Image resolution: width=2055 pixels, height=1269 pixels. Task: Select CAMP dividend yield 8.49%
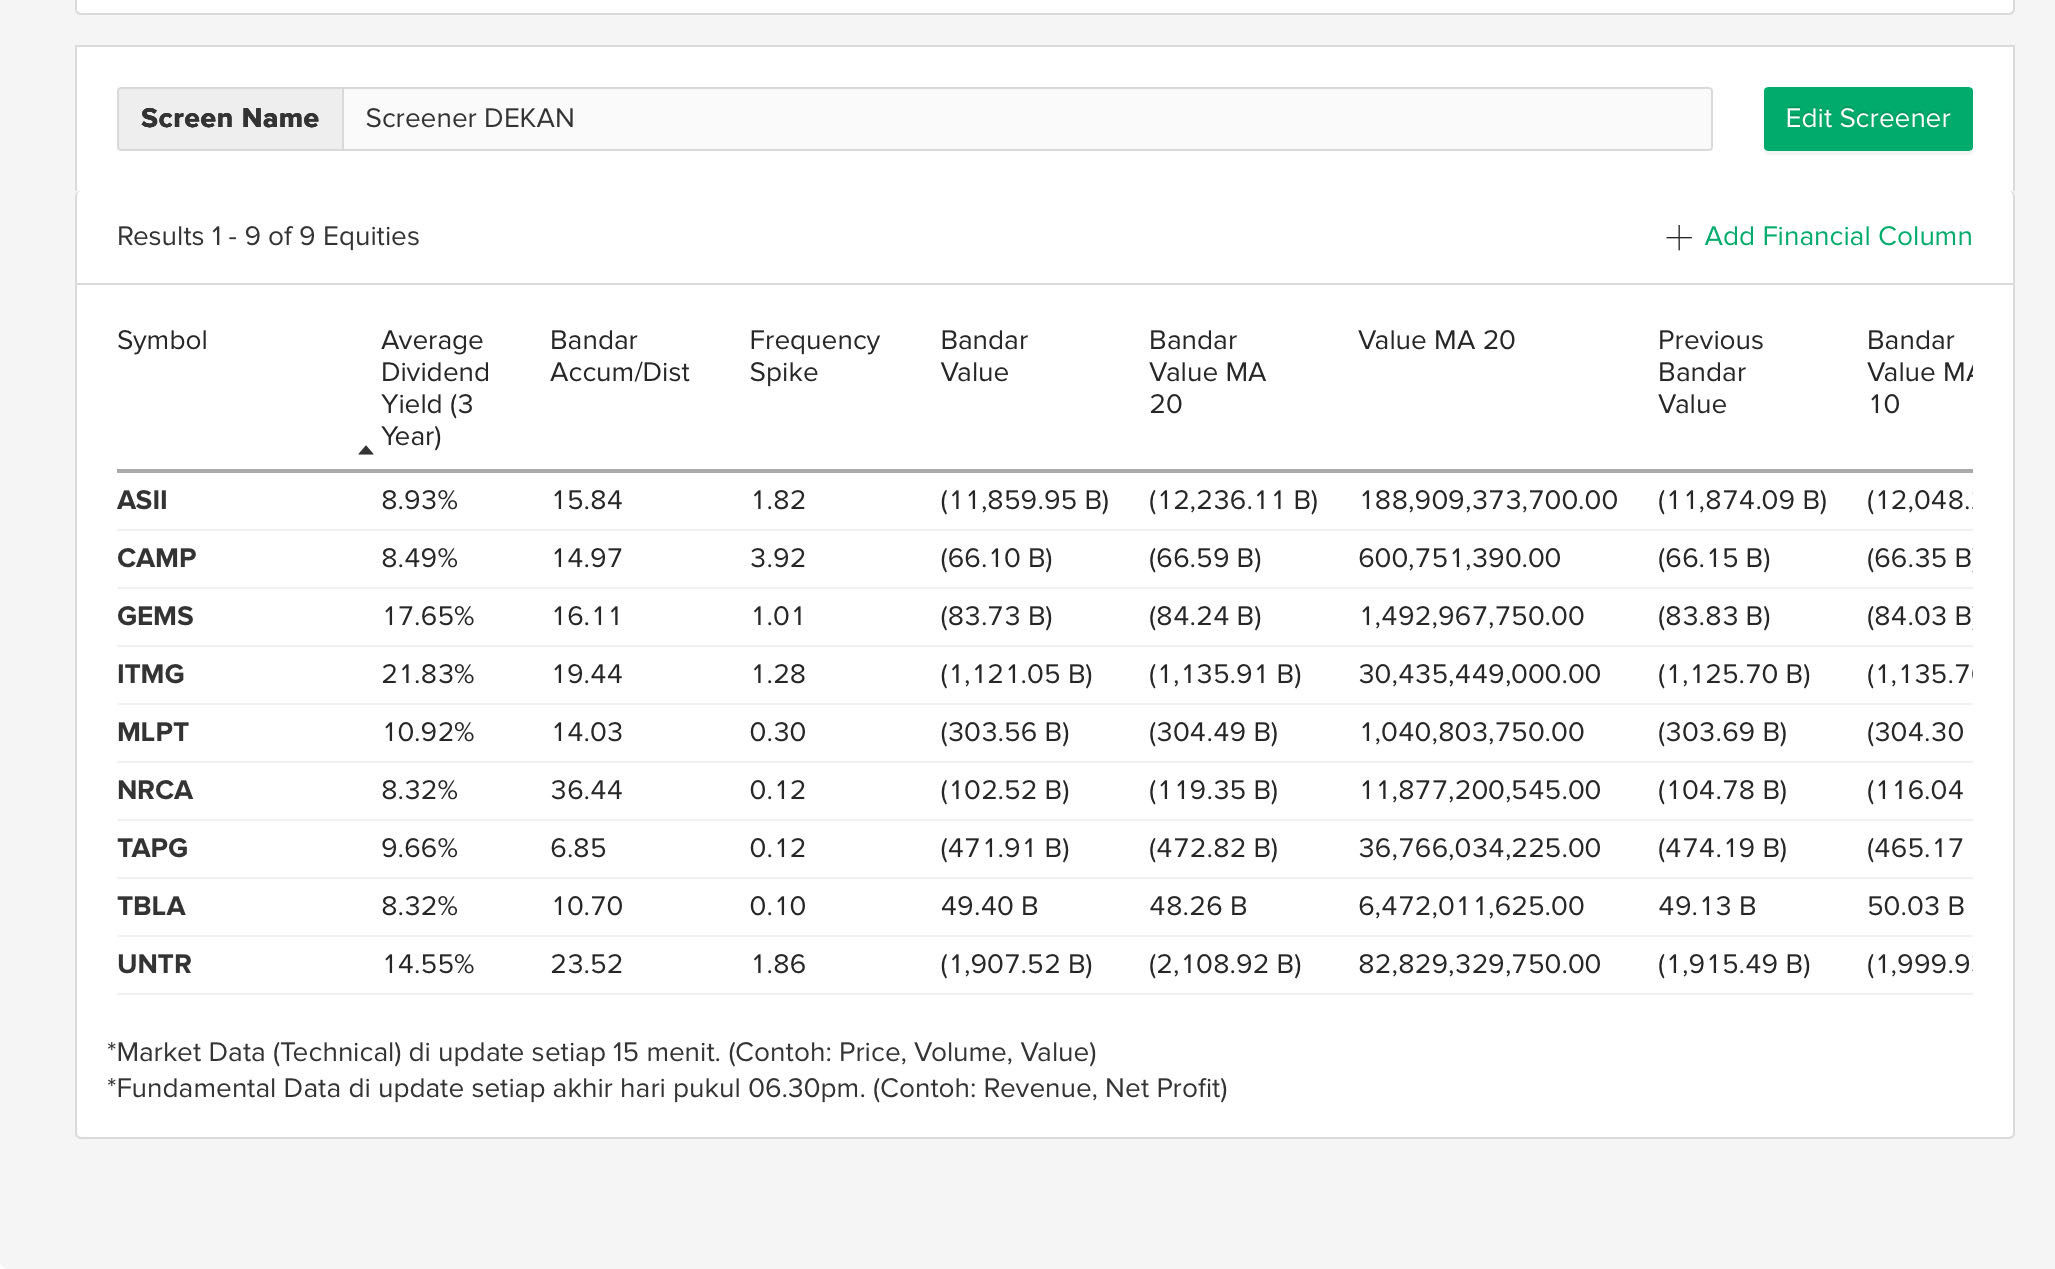[x=419, y=558]
